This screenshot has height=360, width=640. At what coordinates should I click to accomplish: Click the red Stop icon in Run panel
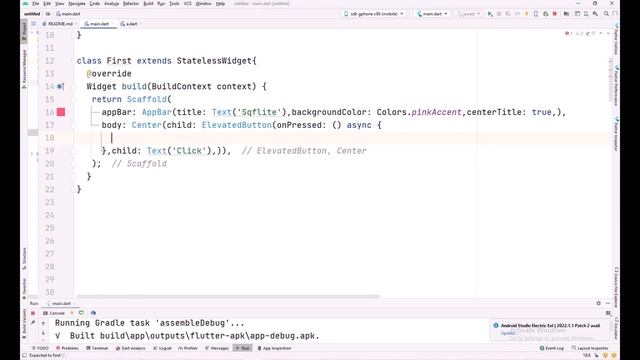[33, 313]
